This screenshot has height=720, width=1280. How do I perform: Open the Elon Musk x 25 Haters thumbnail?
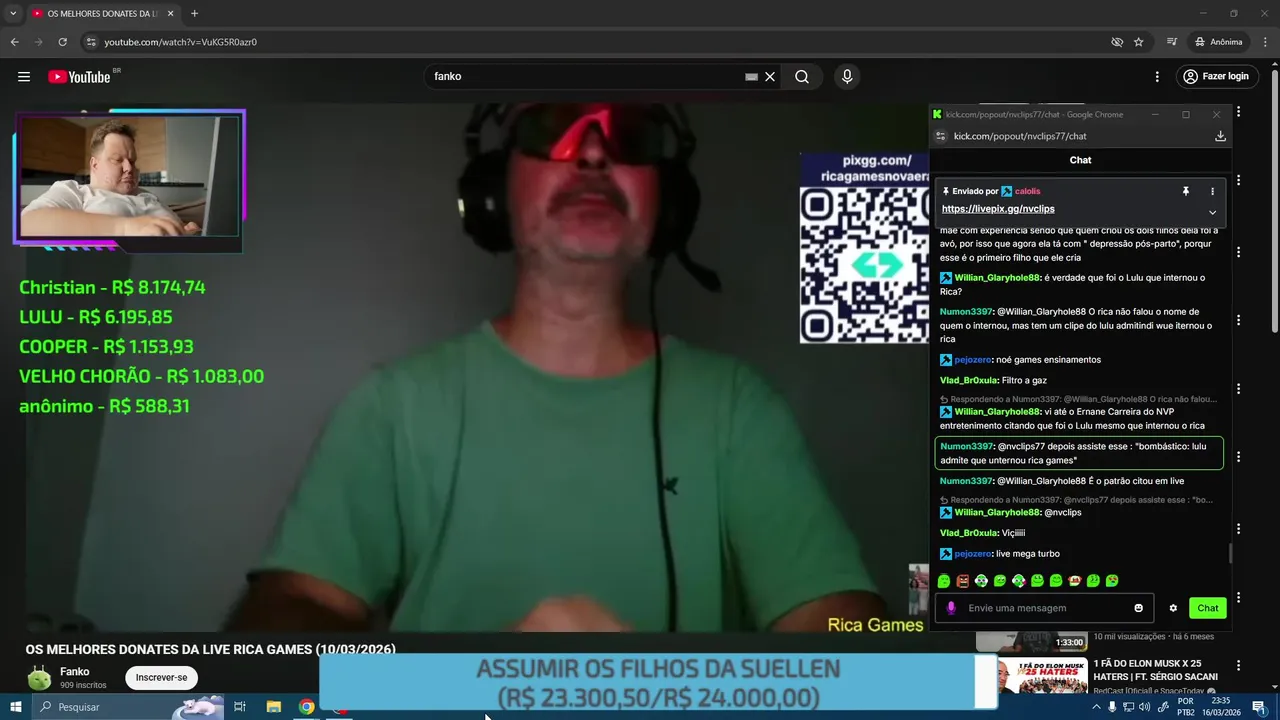click(1041, 677)
